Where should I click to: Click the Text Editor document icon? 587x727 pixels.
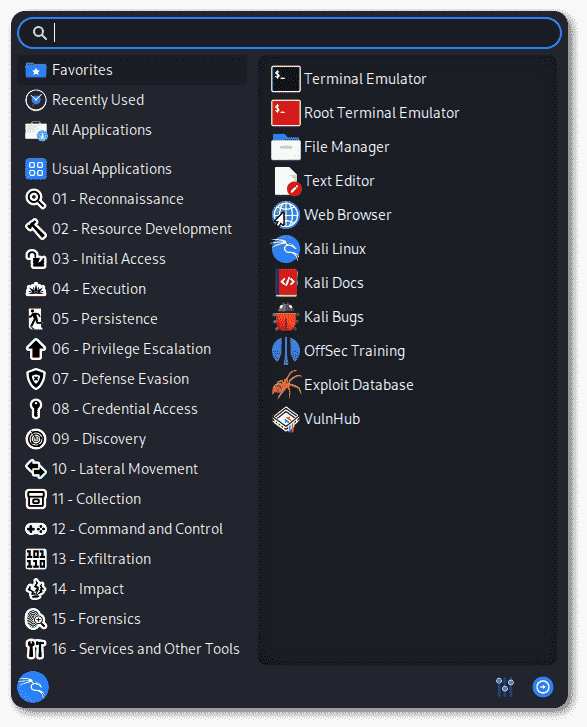pos(286,181)
